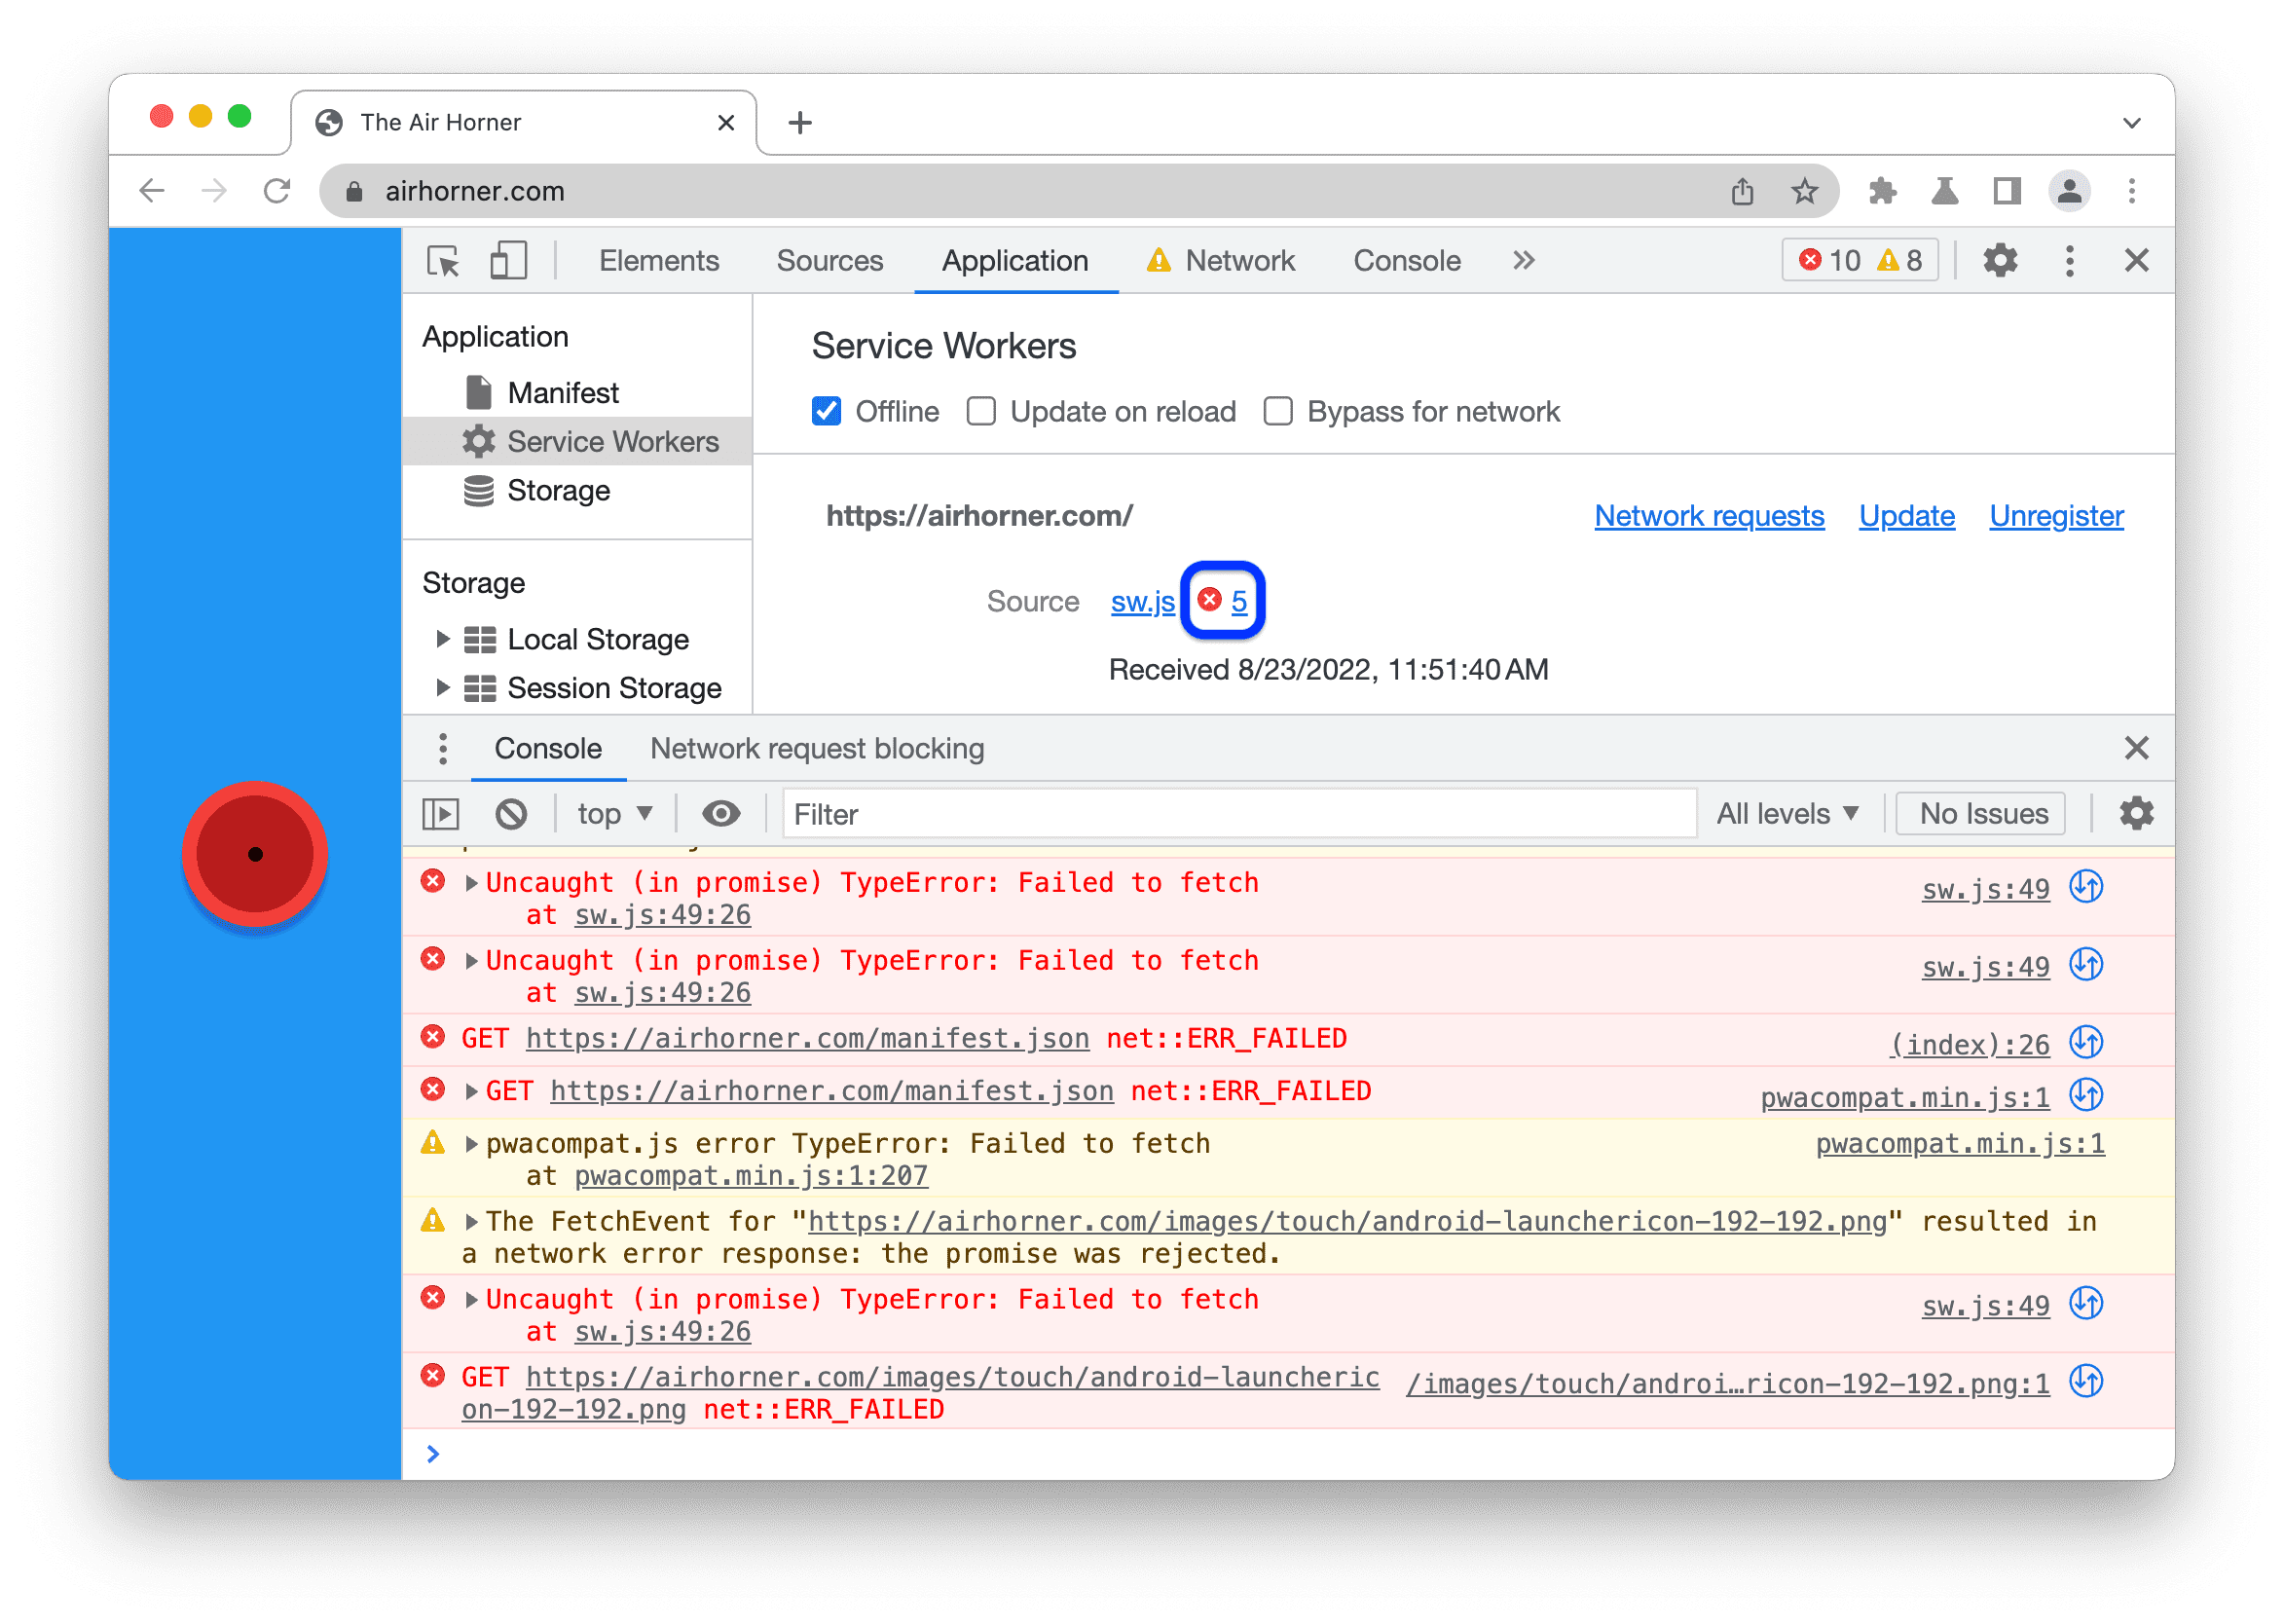Enable the Offline checkbox
Screen dimensions: 2284x1624
(831, 411)
